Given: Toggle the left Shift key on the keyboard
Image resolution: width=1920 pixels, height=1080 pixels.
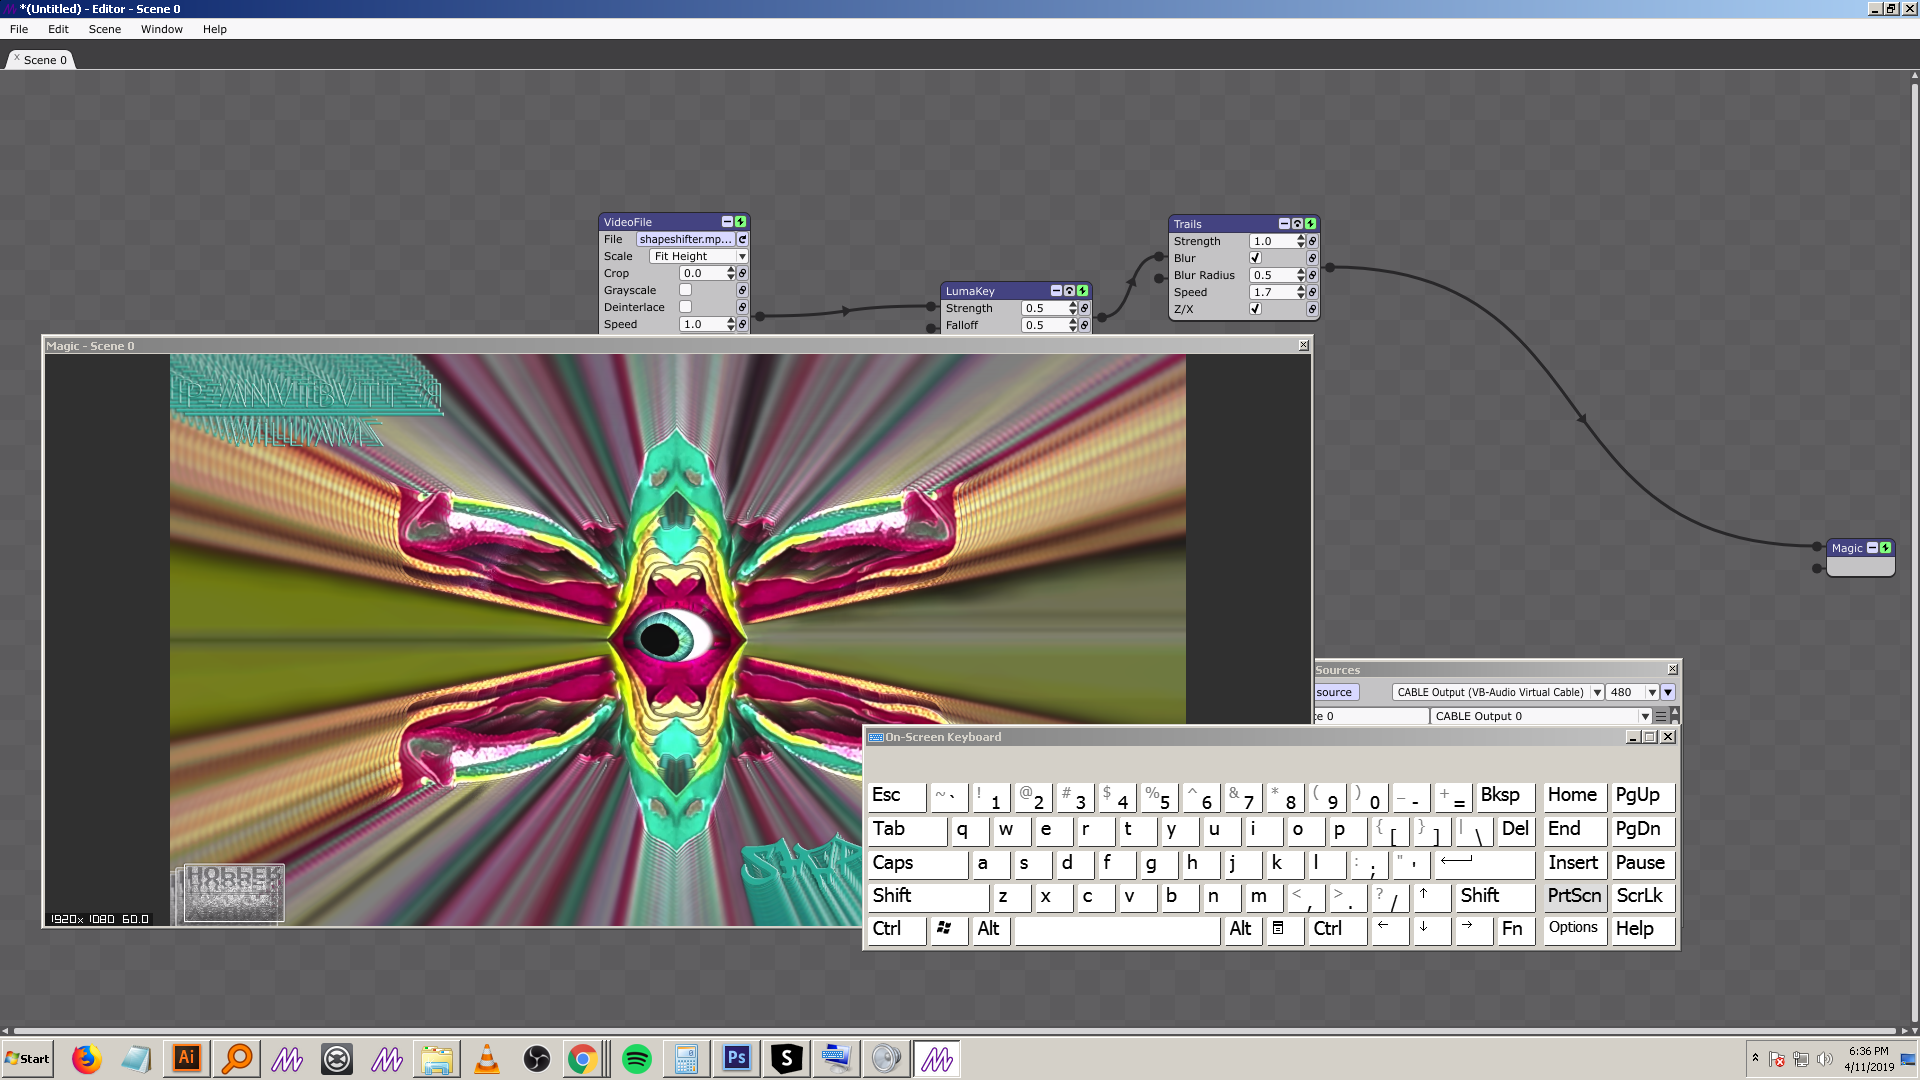Looking at the screenshot, I should click(x=928, y=896).
